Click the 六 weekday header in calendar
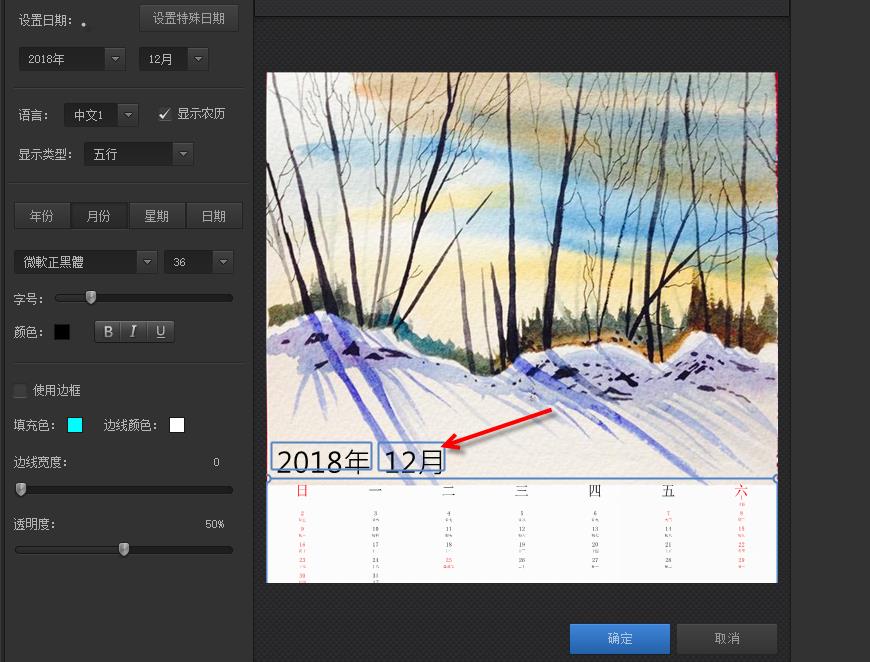This screenshot has width=870, height=662. click(741, 490)
